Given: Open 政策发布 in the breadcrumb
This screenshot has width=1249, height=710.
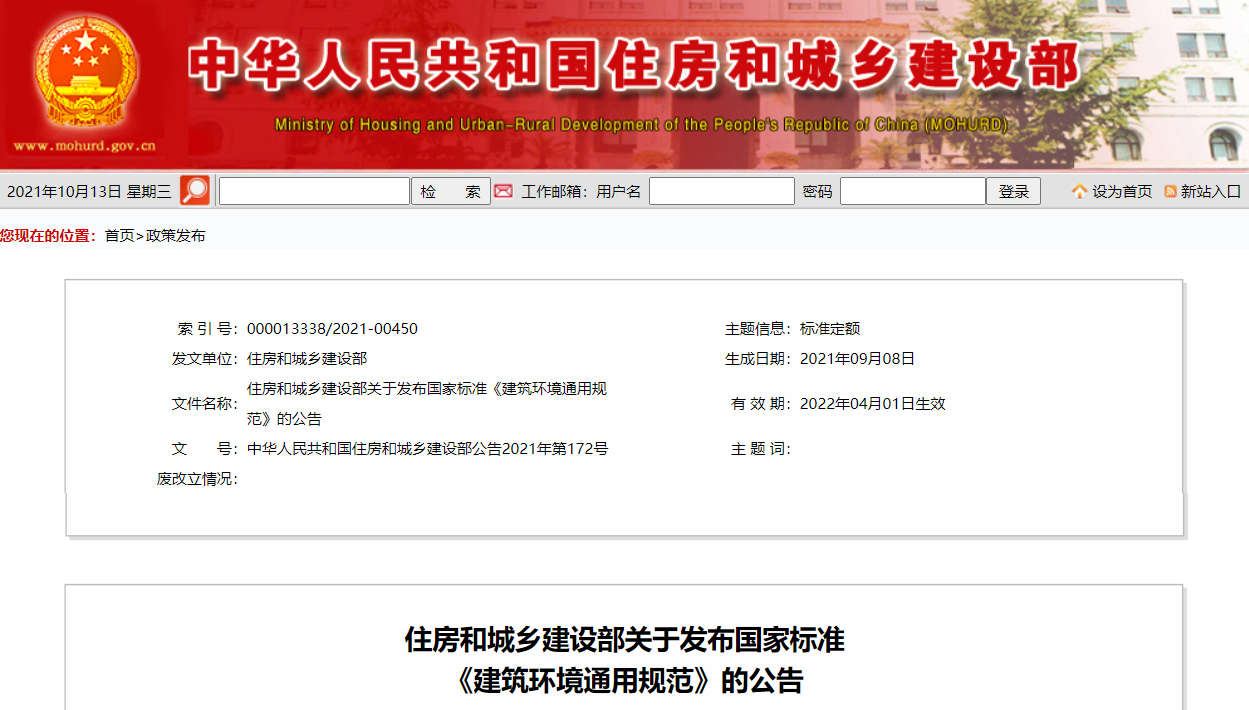Looking at the screenshot, I should coord(176,236).
